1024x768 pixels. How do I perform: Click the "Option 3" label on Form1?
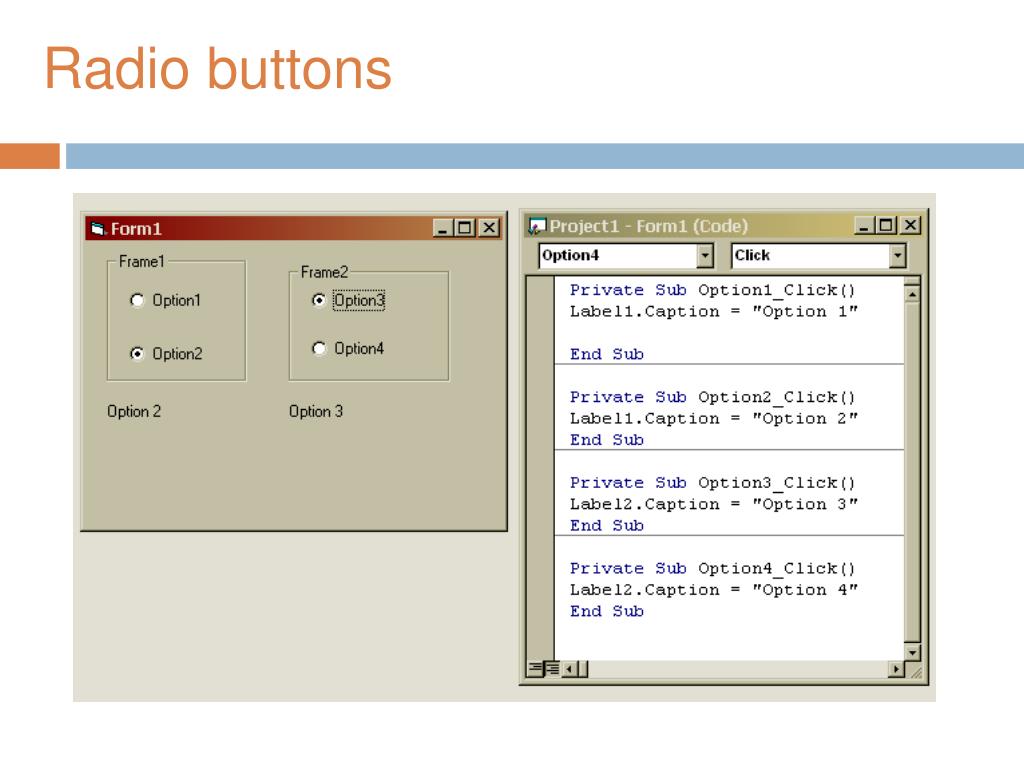pyautogui.click(x=316, y=411)
